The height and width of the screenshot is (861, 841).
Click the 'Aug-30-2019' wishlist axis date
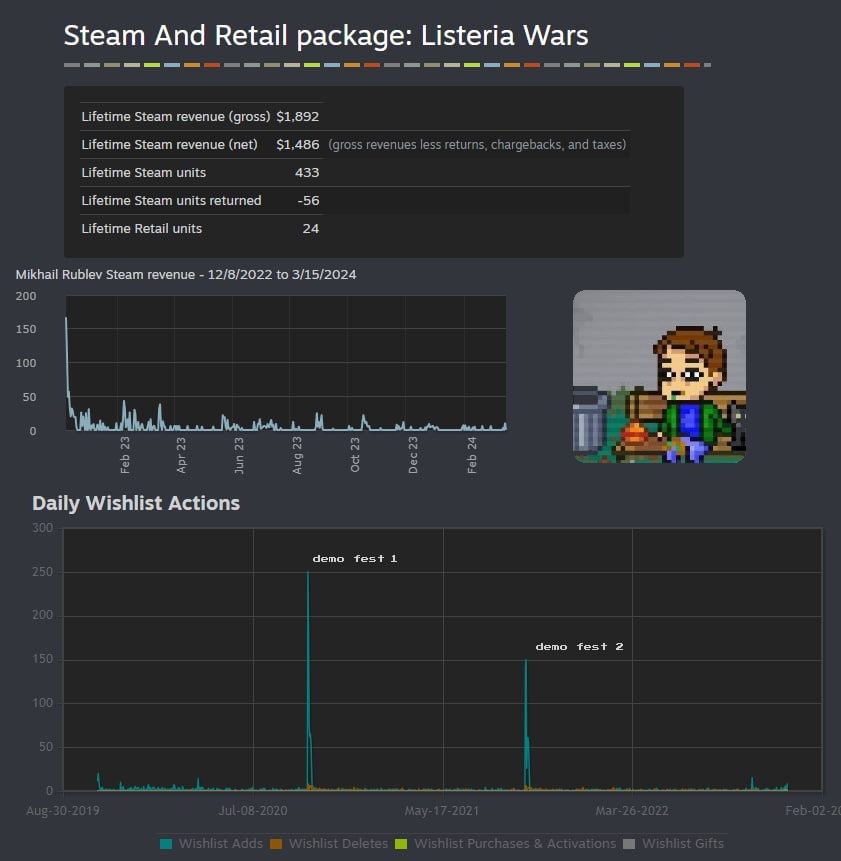tap(63, 810)
